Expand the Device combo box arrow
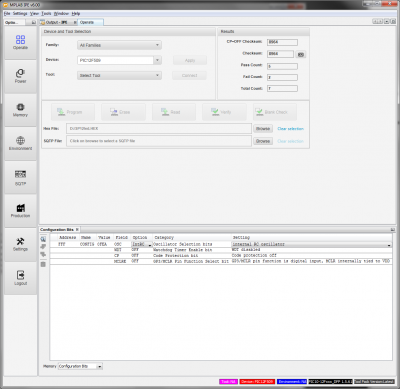The image size is (400, 389). pyautogui.click(x=157, y=60)
